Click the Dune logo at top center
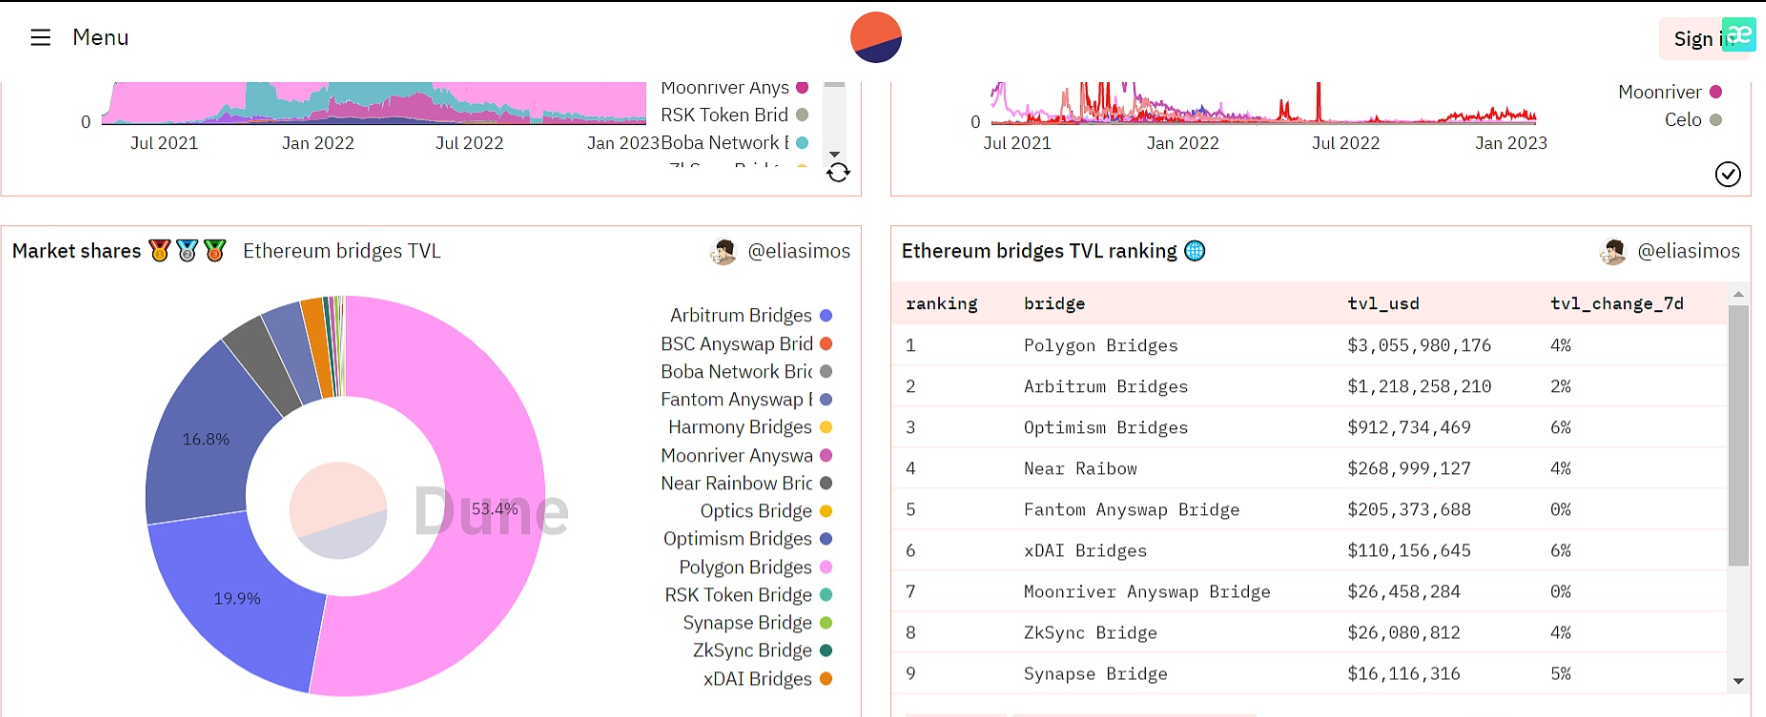 tap(876, 38)
